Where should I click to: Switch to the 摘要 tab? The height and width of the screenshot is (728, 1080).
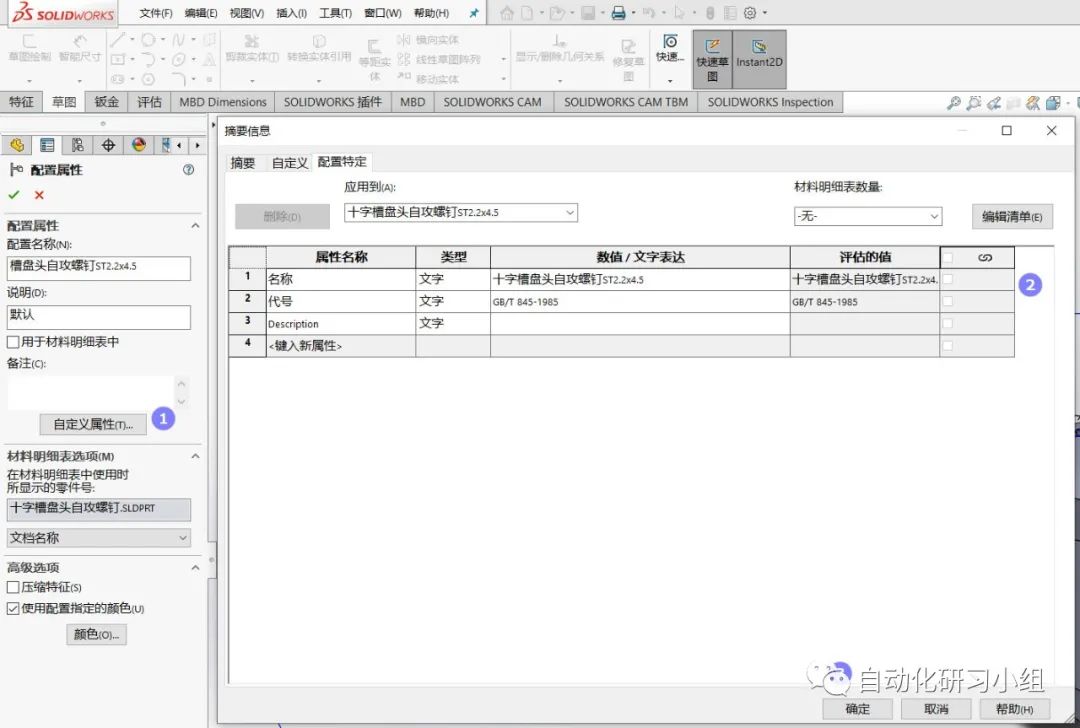click(x=243, y=163)
